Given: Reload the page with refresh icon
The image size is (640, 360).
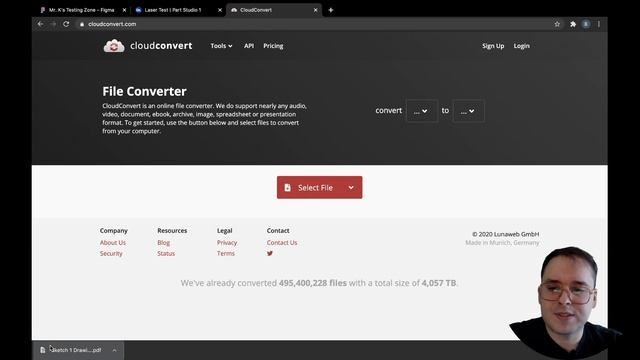Looking at the screenshot, I should (x=66, y=24).
